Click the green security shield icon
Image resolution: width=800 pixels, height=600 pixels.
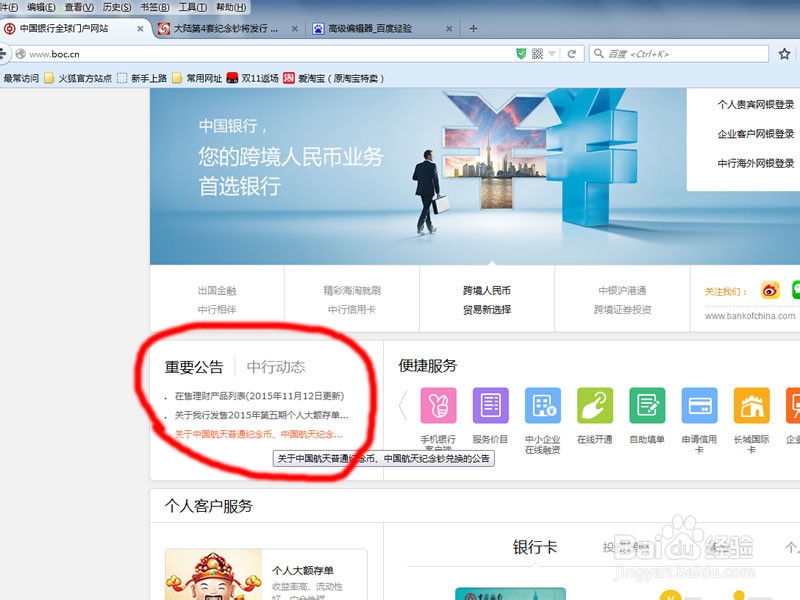click(x=521, y=54)
